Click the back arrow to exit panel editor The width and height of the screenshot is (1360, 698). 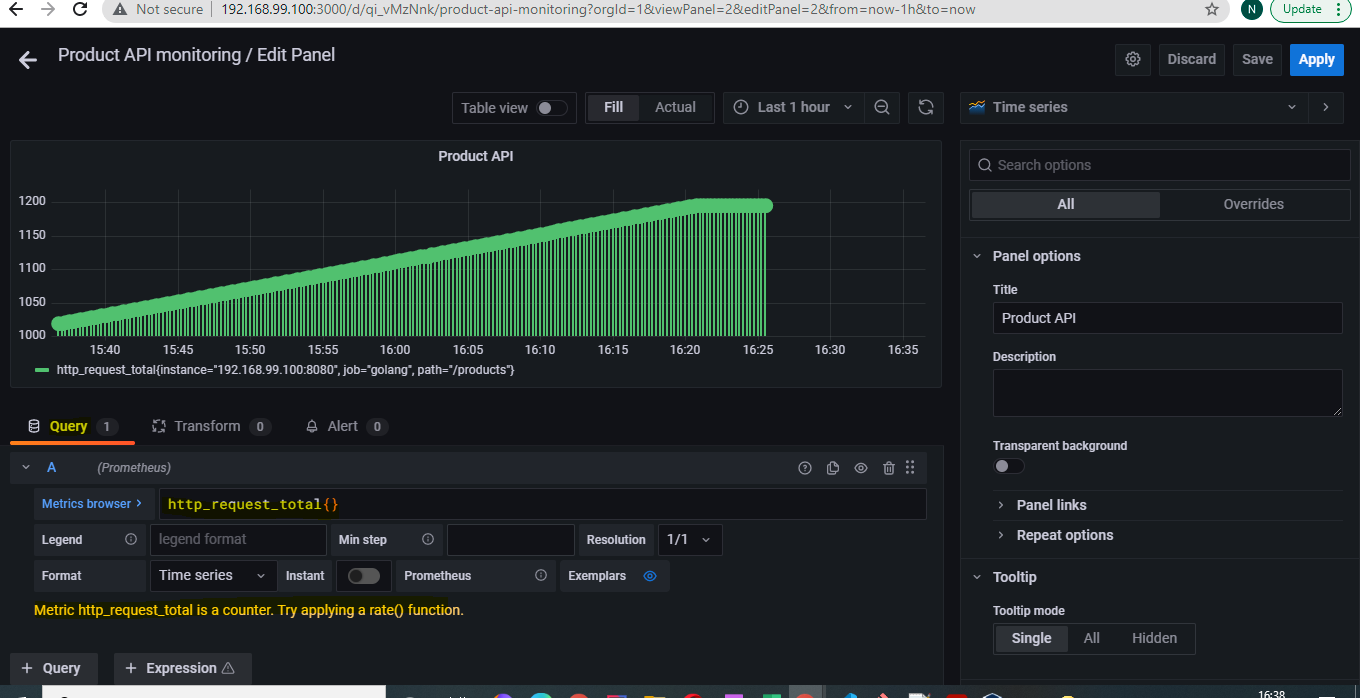pyautogui.click(x=28, y=60)
